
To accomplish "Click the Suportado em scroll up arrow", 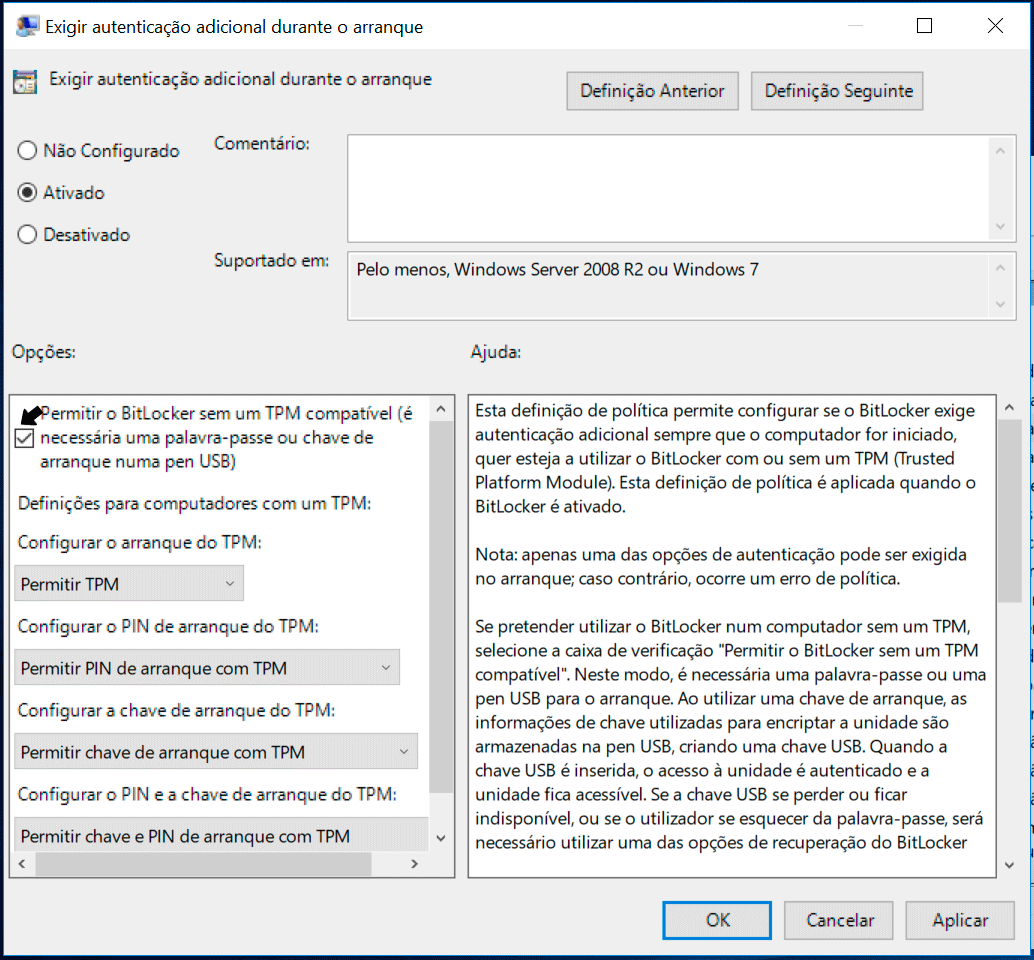I will click(x=1000, y=268).
